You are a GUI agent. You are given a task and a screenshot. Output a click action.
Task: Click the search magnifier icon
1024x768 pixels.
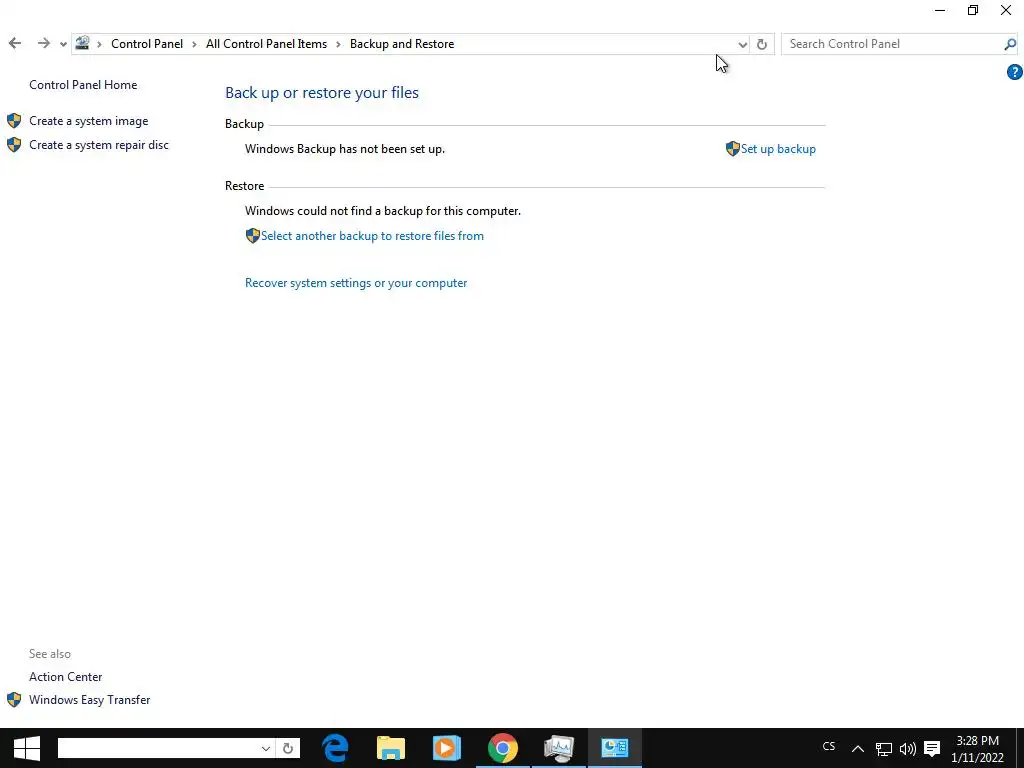click(1010, 44)
